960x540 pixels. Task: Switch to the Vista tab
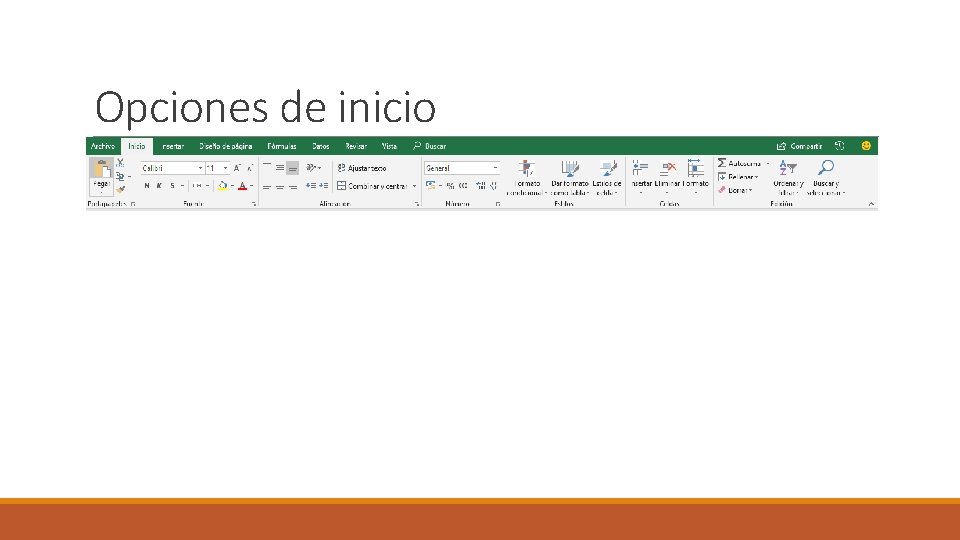389,146
